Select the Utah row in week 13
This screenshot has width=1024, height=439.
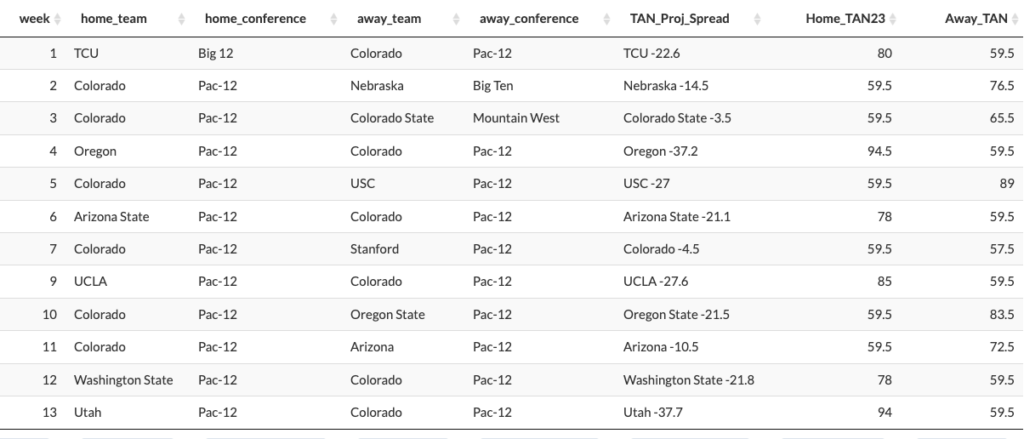512,412
